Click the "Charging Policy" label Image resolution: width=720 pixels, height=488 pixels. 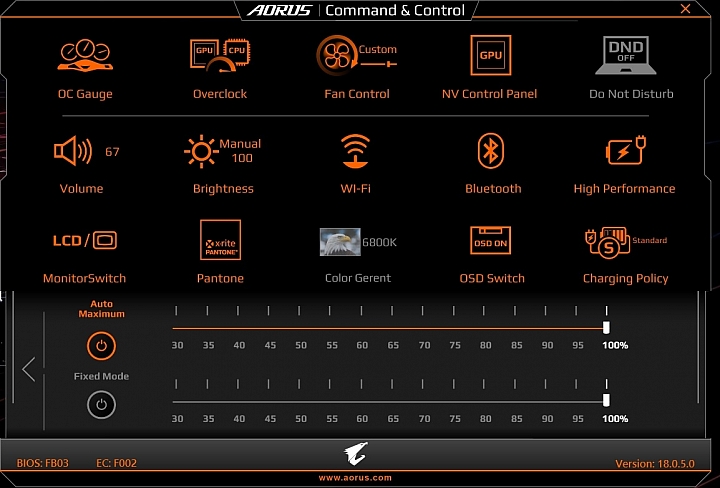click(625, 279)
